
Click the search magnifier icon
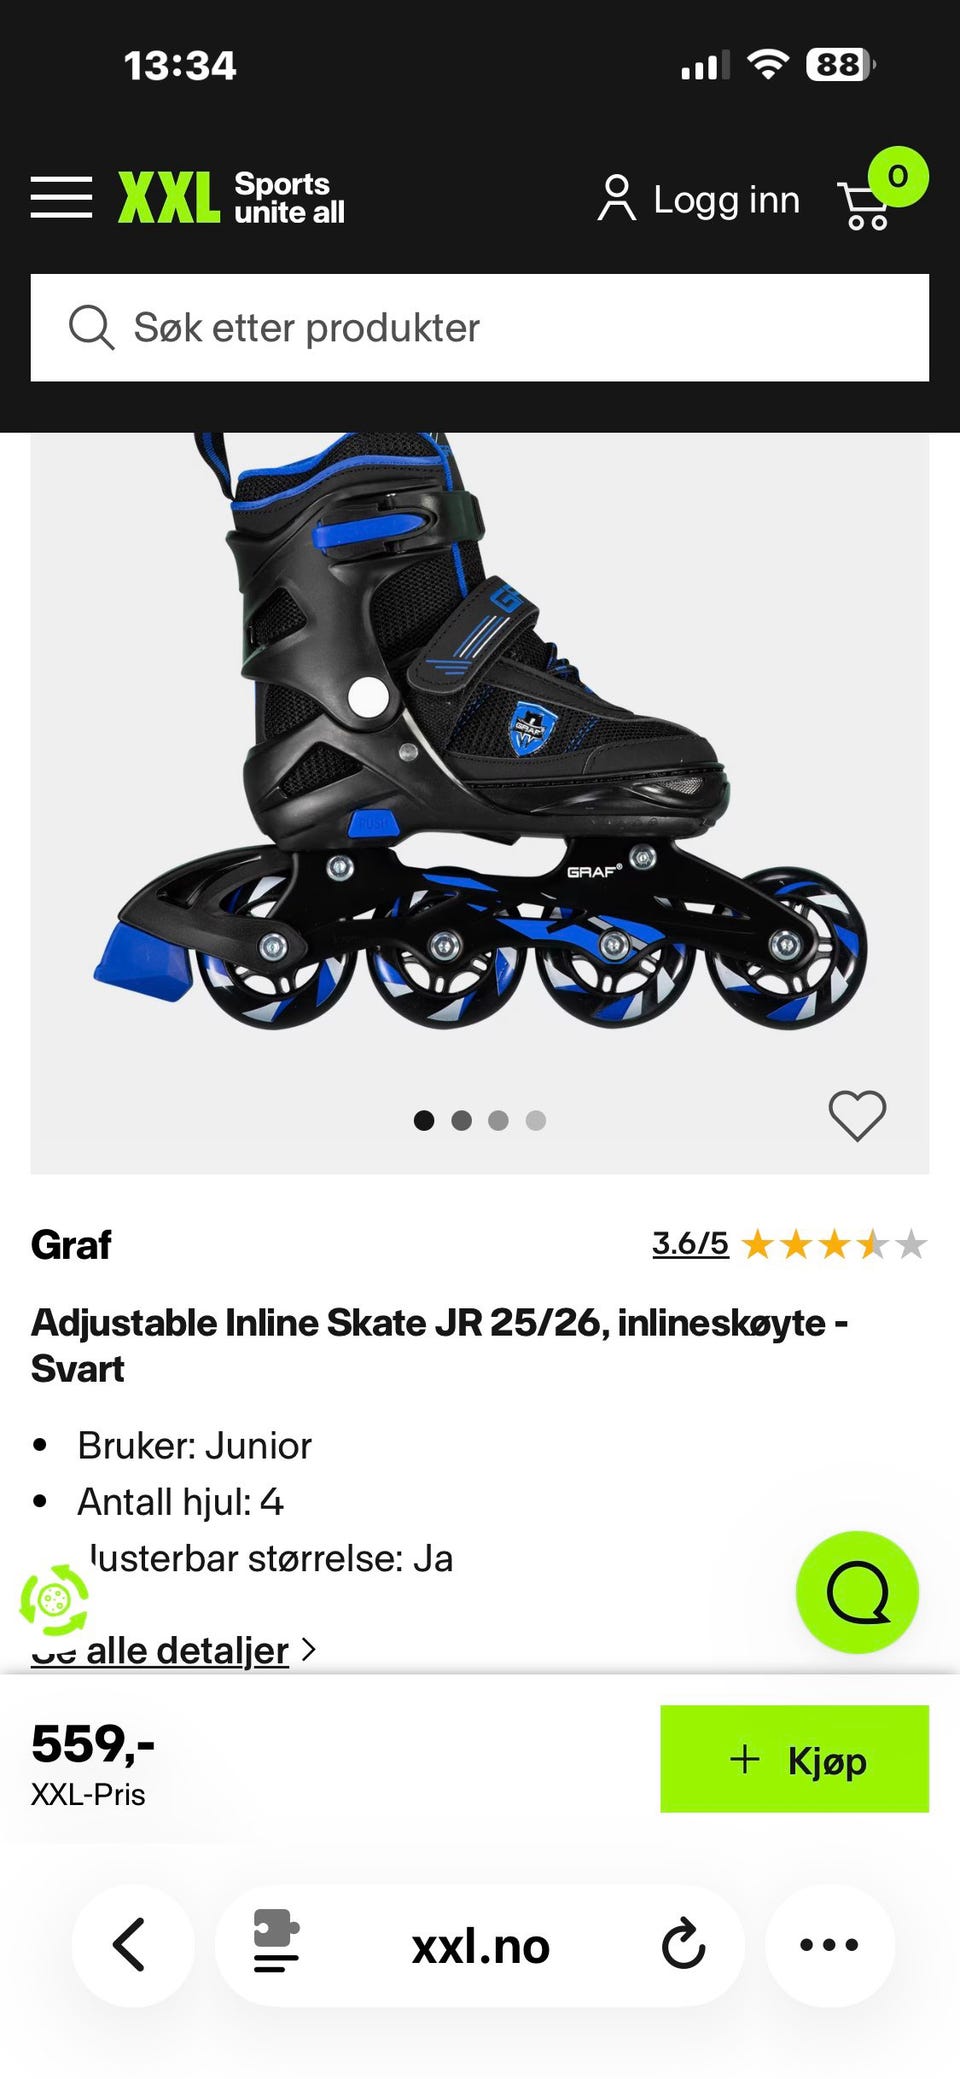91,328
